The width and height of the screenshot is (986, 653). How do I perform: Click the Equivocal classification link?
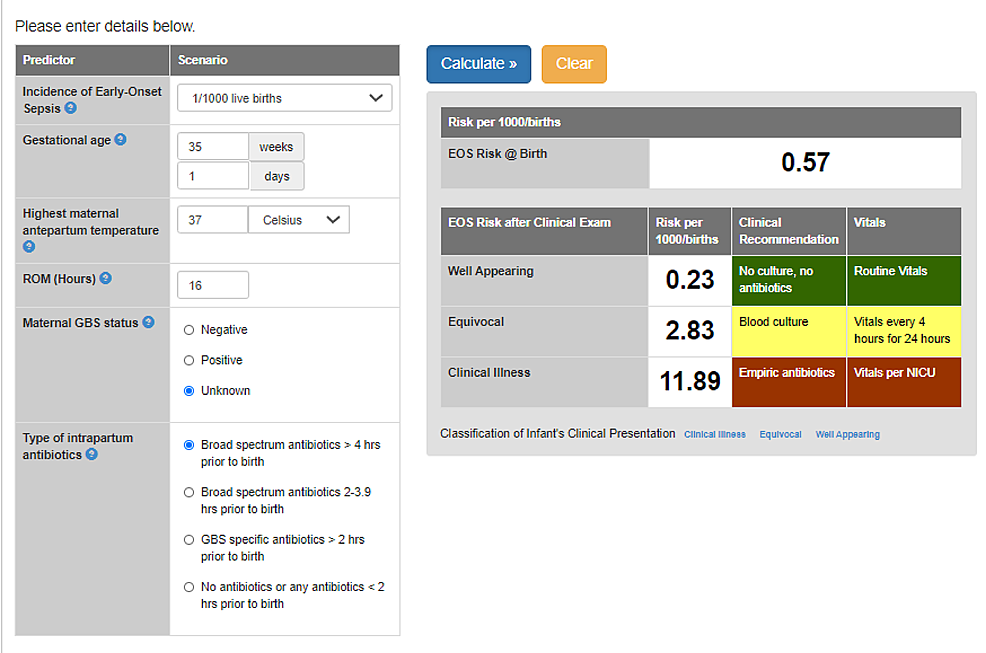(780, 434)
